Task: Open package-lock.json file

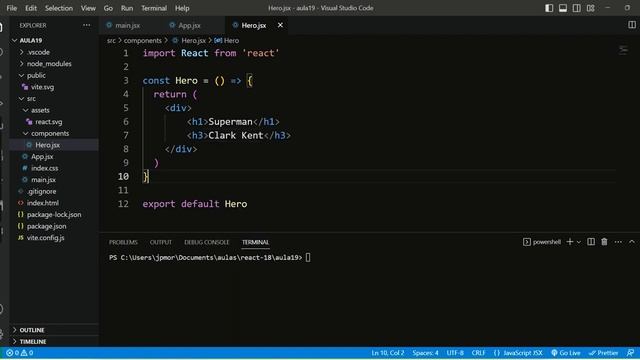Action: [x=55, y=214]
